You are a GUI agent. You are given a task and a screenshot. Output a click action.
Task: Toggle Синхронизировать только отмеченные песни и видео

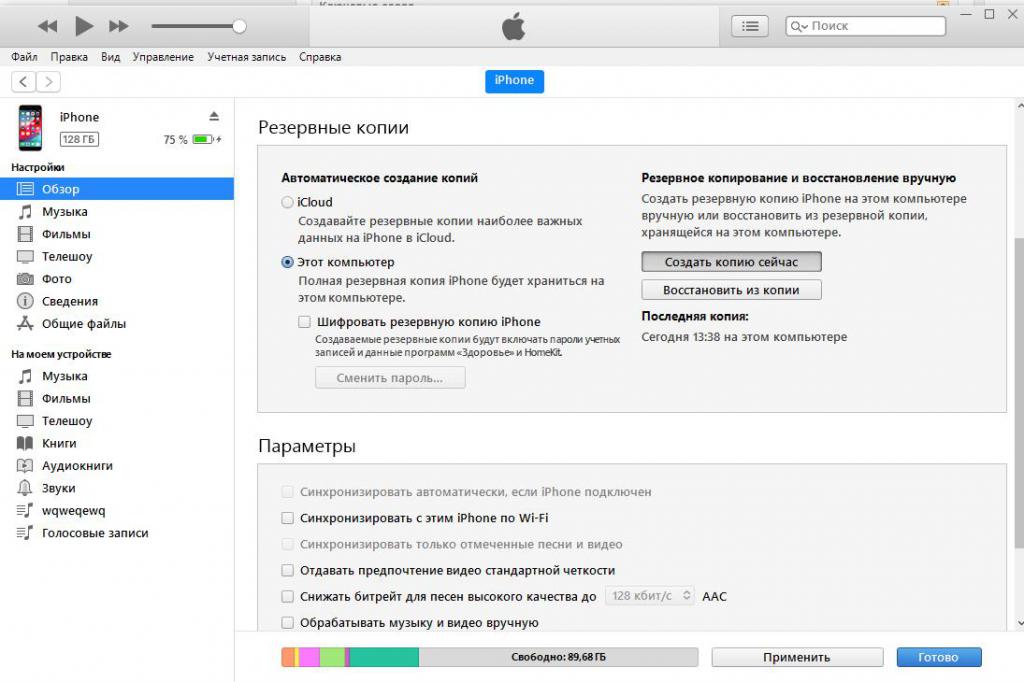[287, 544]
